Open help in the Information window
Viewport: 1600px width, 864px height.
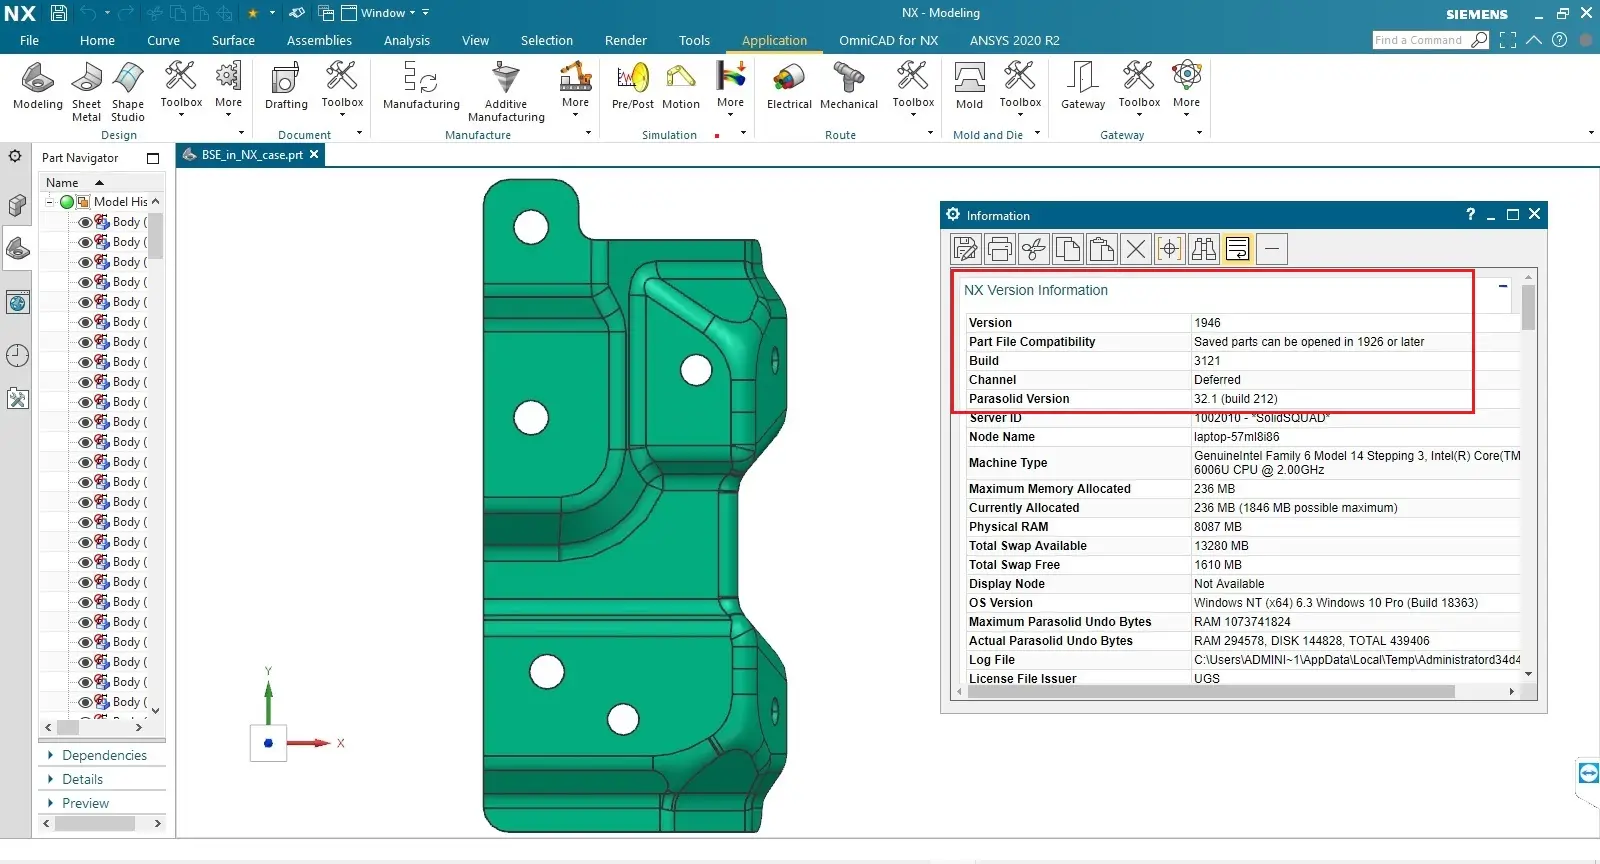click(1470, 214)
